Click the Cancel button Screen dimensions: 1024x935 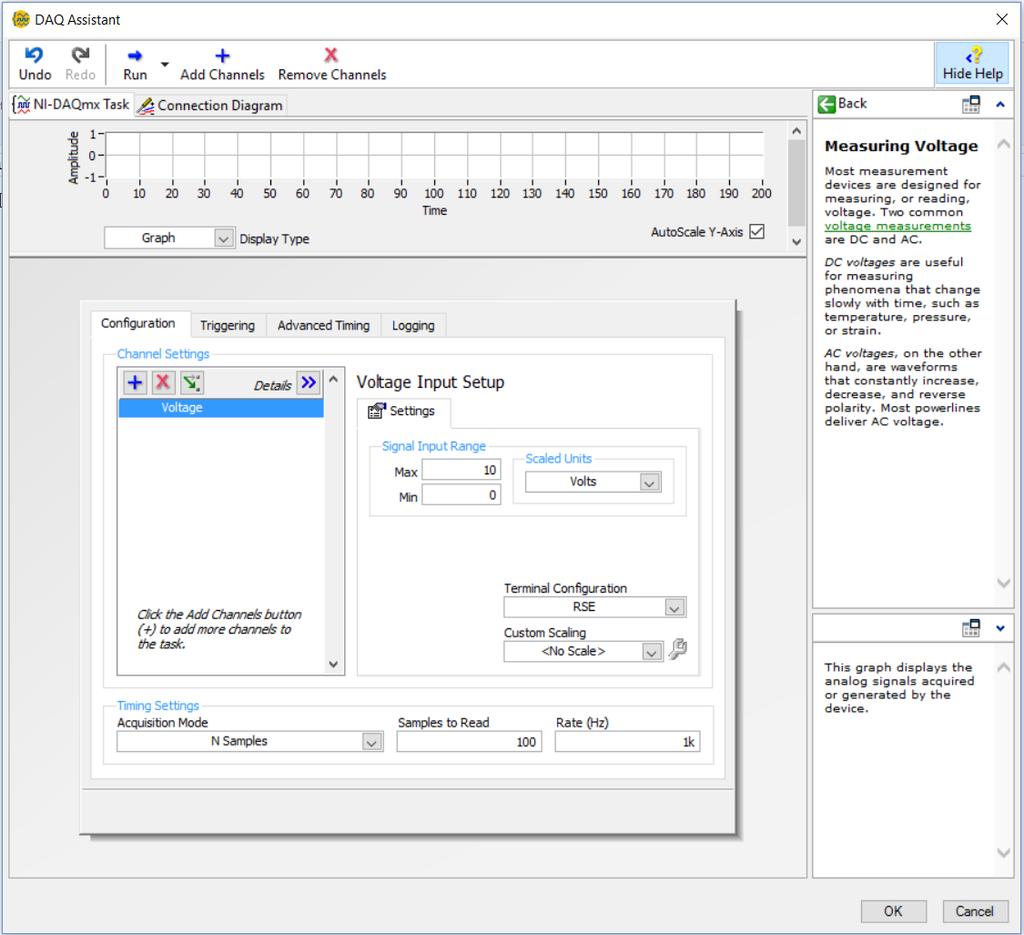975,911
